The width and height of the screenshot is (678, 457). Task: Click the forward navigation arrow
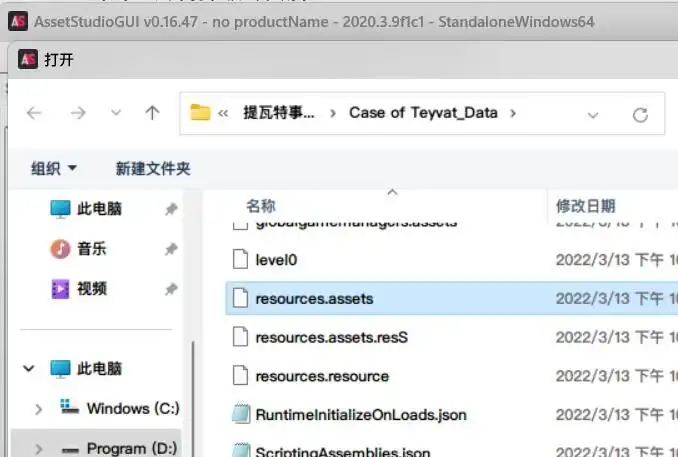click(x=78, y=113)
